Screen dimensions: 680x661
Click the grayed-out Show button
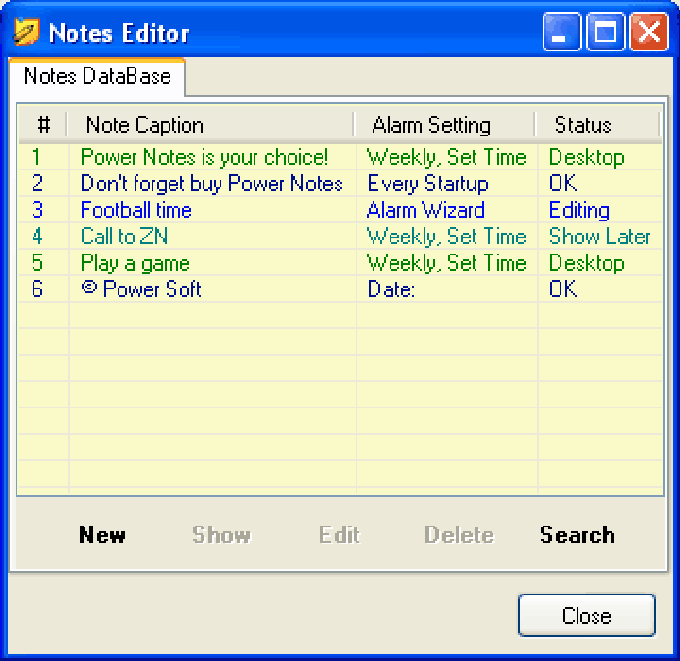(221, 535)
